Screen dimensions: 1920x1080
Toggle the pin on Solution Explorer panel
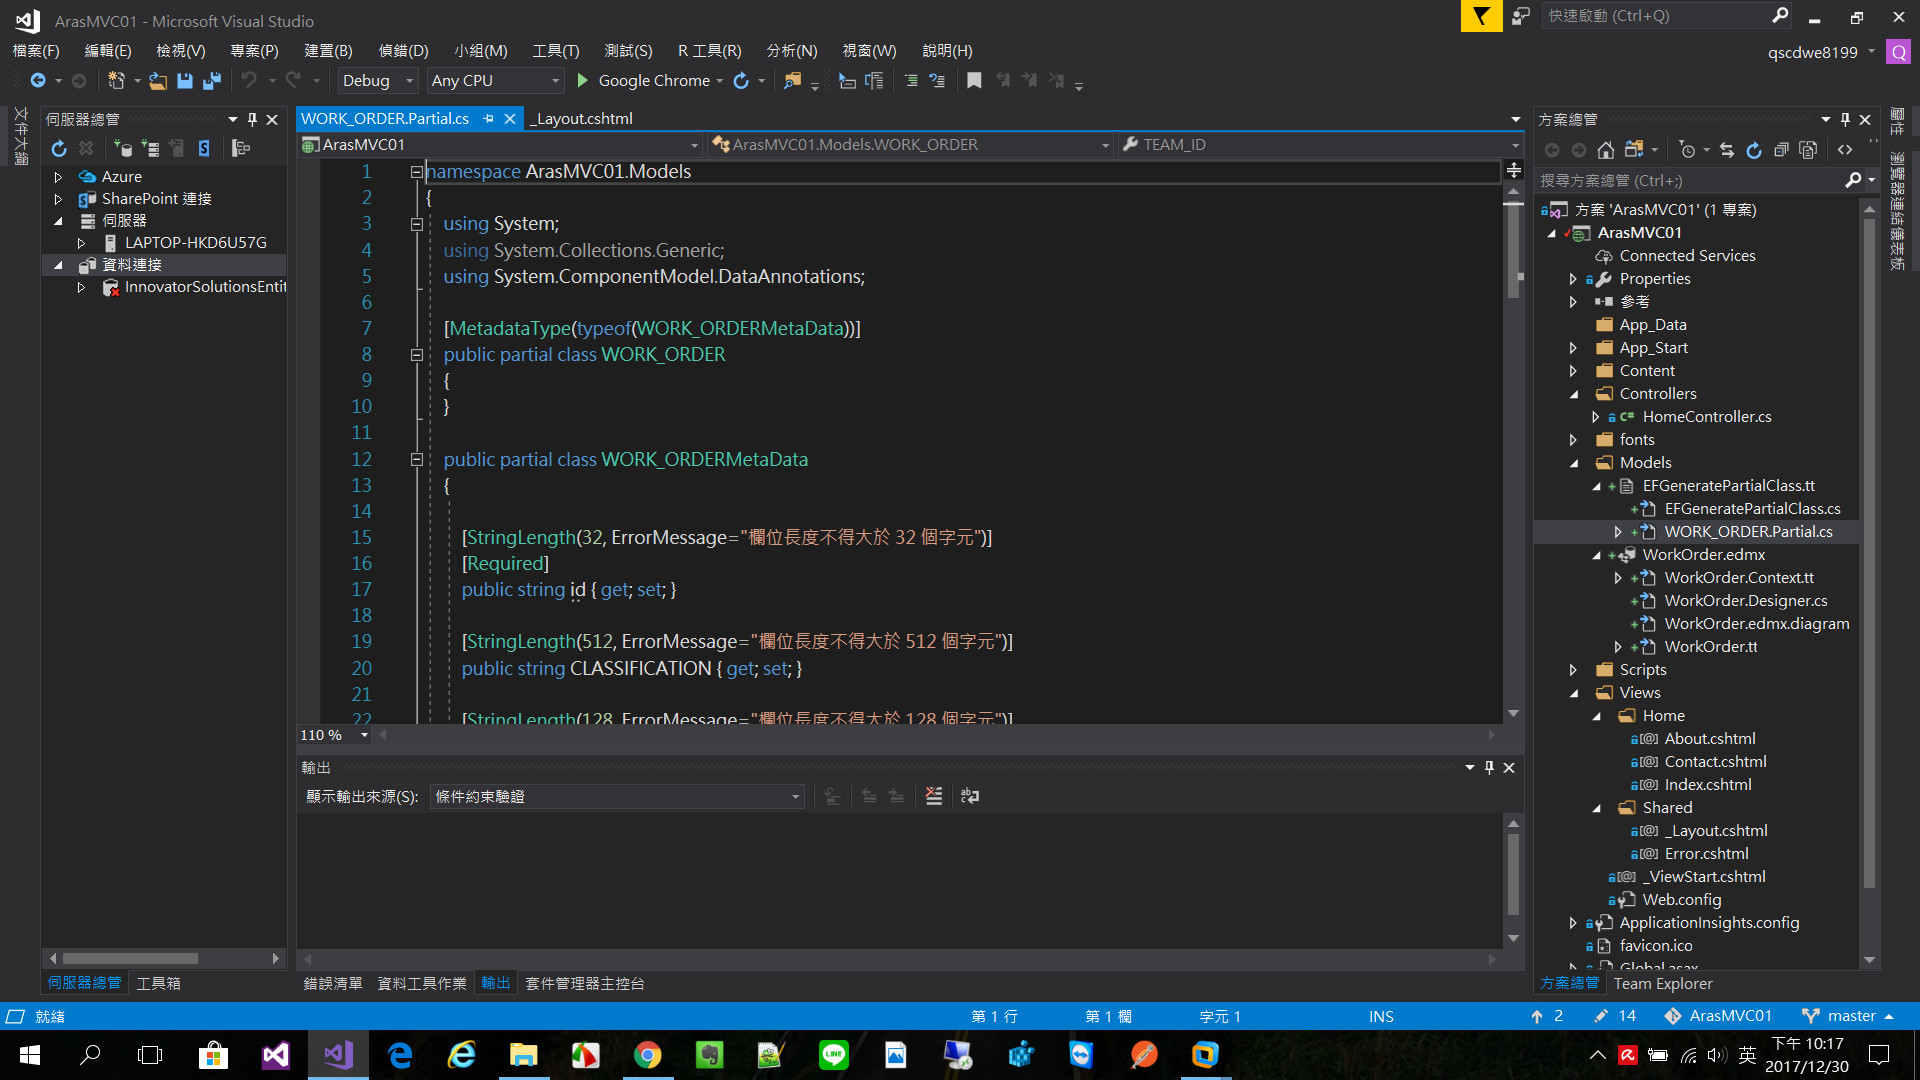click(1845, 119)
